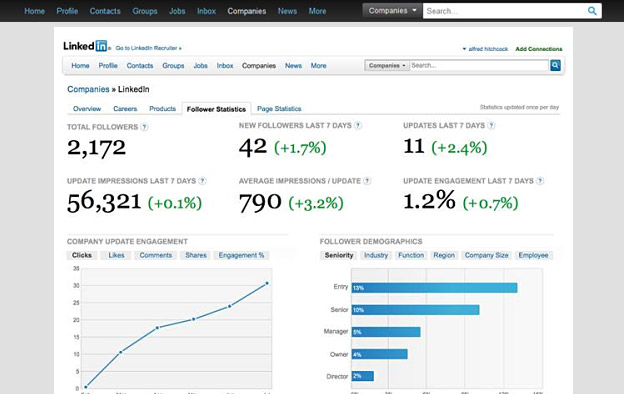Click Groups in the top dark bar
Screen dimensions: 624x394
coord(145,11)
